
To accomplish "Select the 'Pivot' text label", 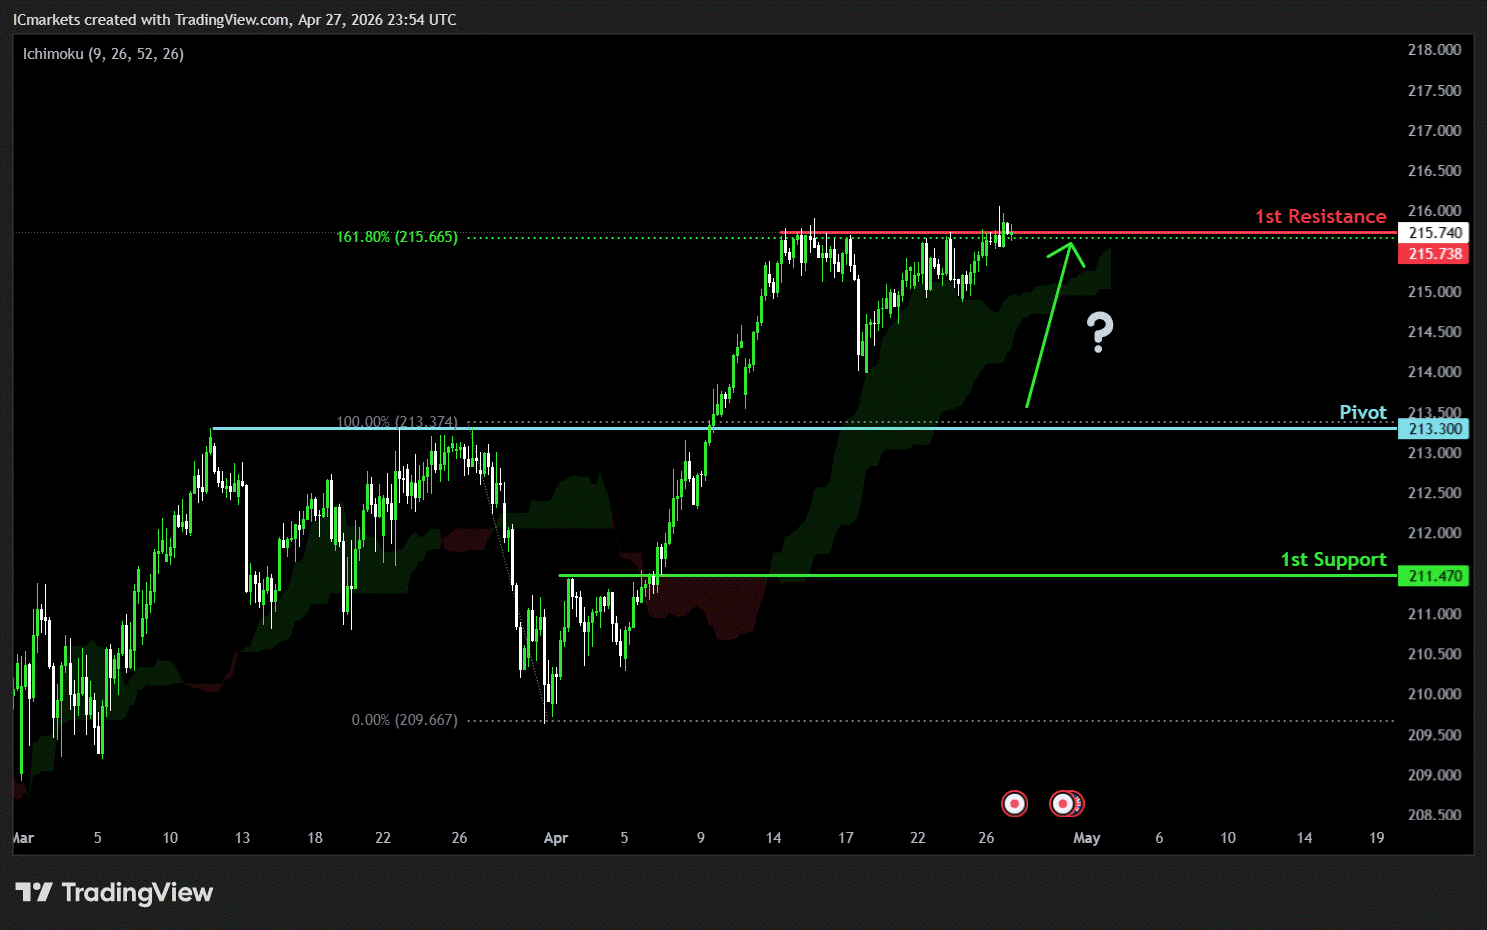I will pyautogui.click(x=1362, y=412).
